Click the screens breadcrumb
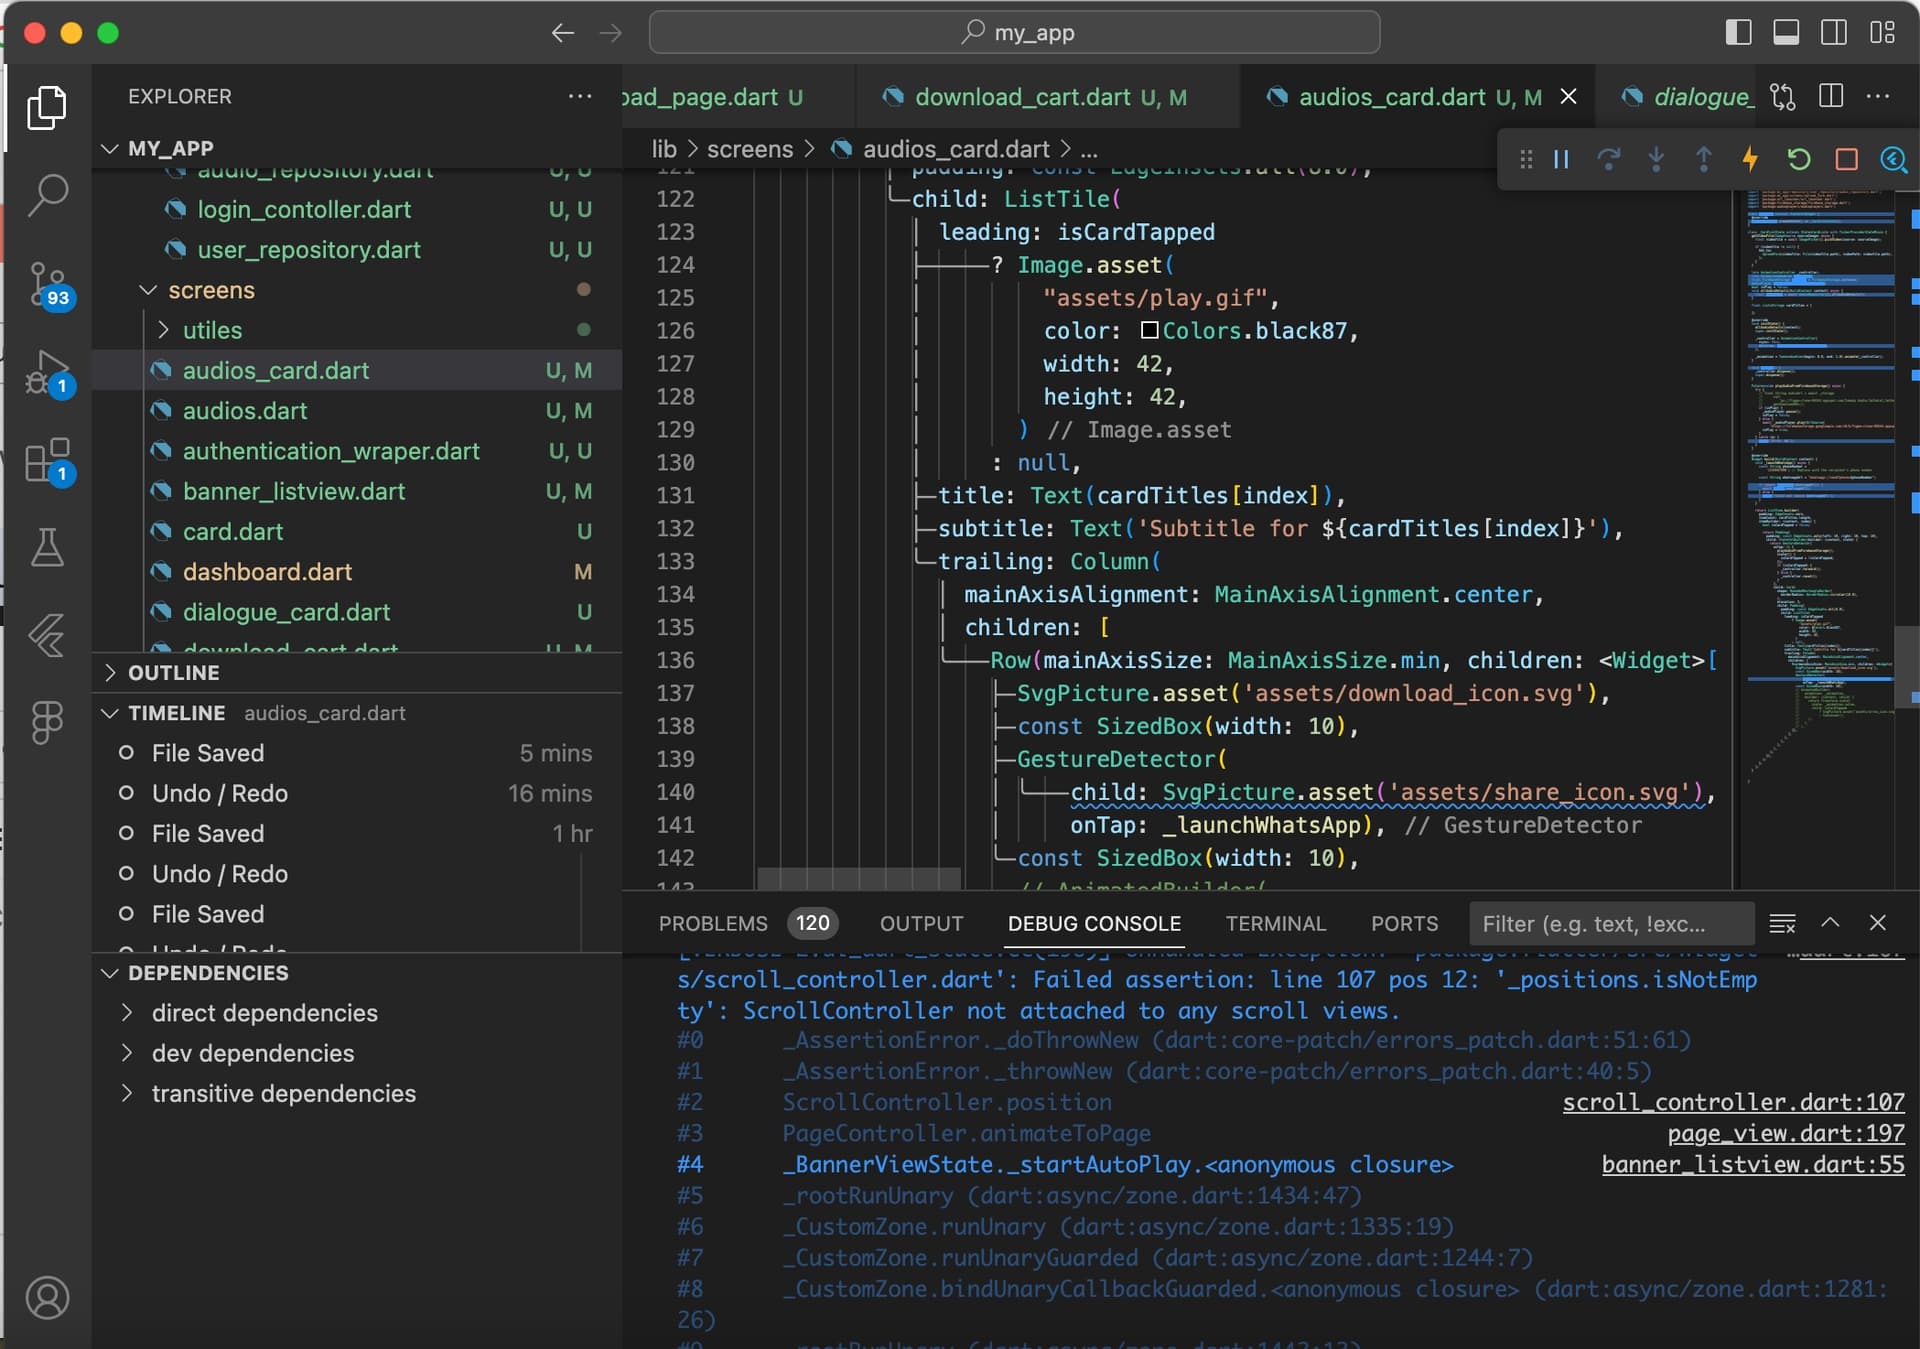The height and width of the screenshot is (1349, 1920). click(x=750, y=149)
